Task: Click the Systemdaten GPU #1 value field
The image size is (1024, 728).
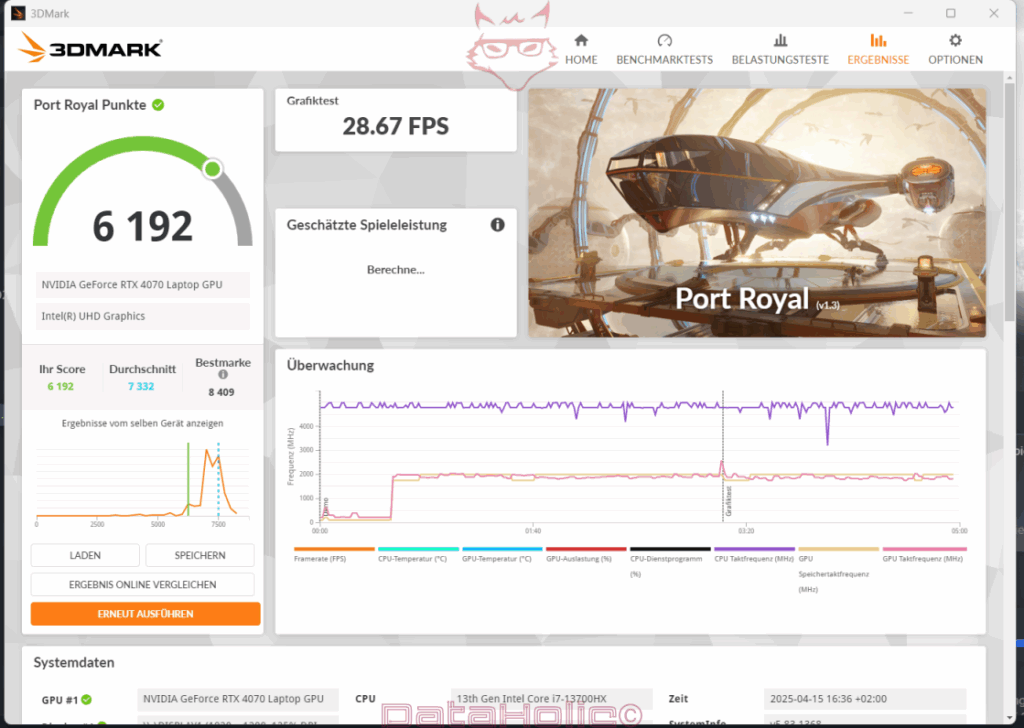Action: pyautogui.click(x=238, y=699)
